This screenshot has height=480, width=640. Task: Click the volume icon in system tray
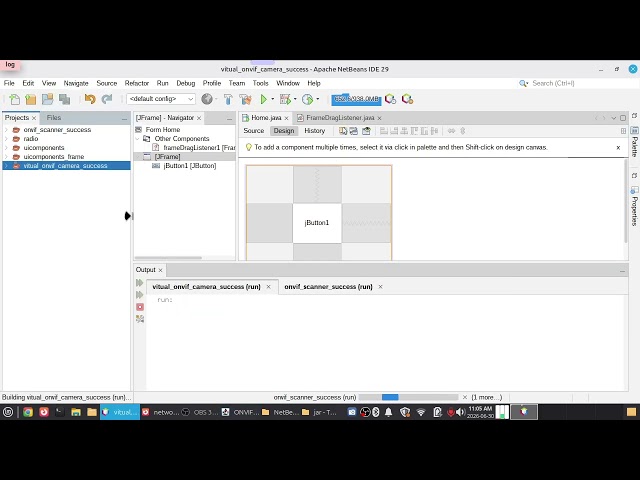[x=460, y=412]
